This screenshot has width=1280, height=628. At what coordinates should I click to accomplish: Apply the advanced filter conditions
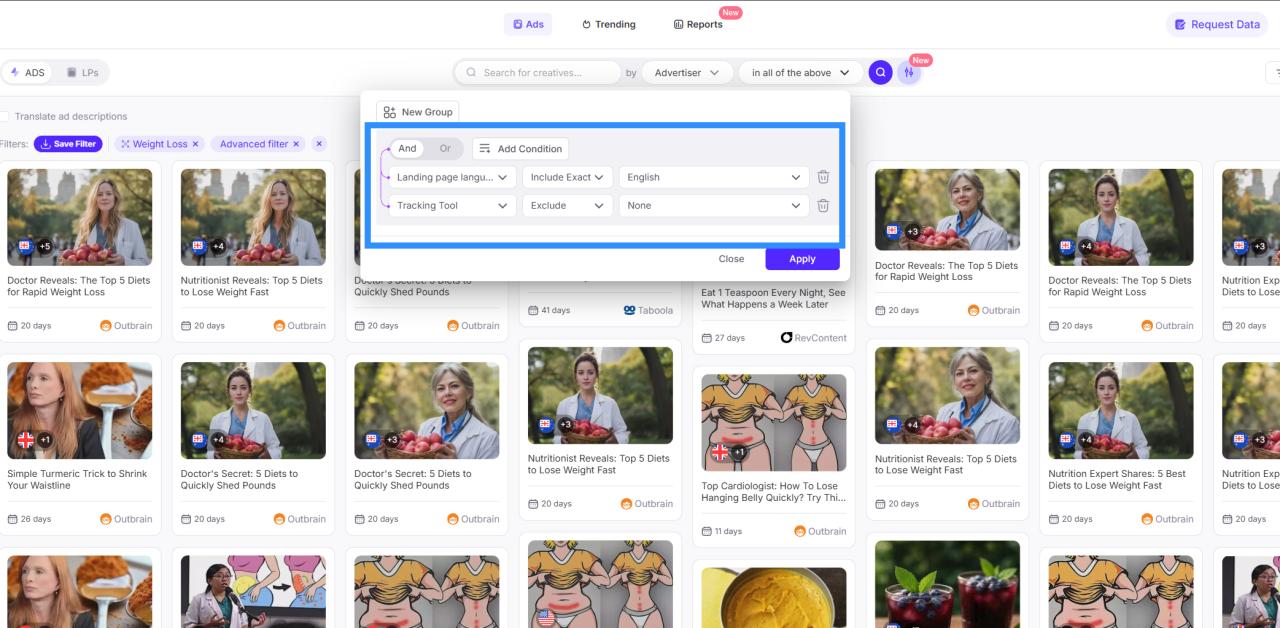click(802, 259)
